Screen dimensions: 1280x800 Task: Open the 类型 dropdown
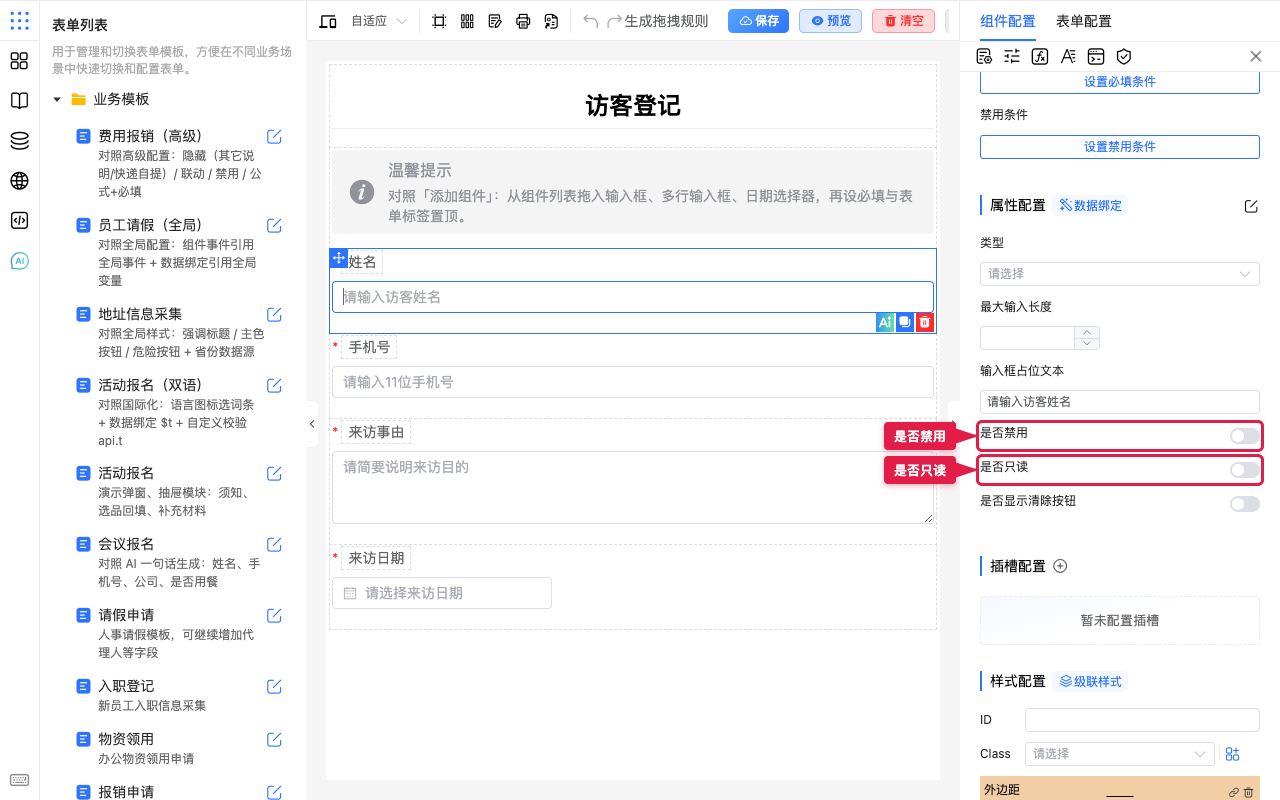tap(1120, 274)
